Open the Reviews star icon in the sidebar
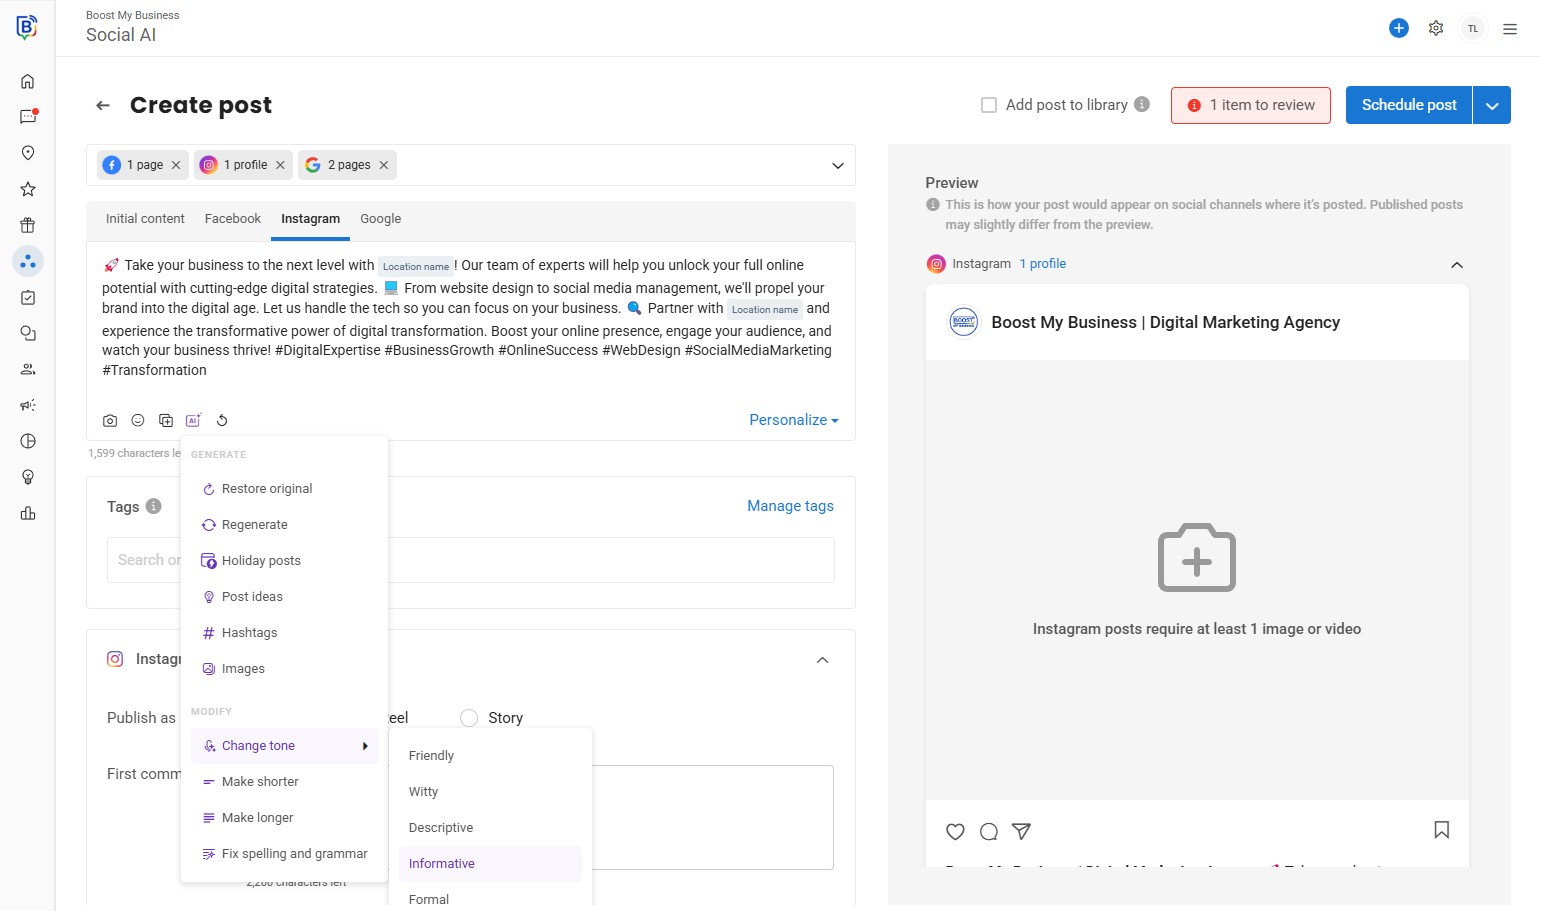Screen dimensions: 1541x911 (x=28, y=189)
